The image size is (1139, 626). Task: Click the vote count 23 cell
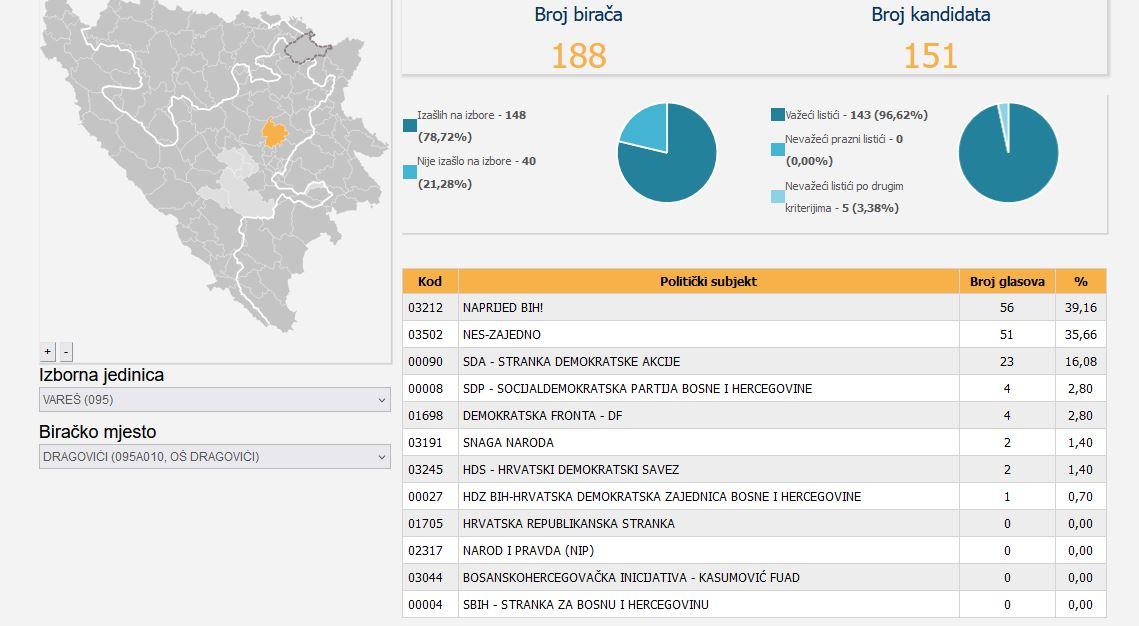(1007, 362)
